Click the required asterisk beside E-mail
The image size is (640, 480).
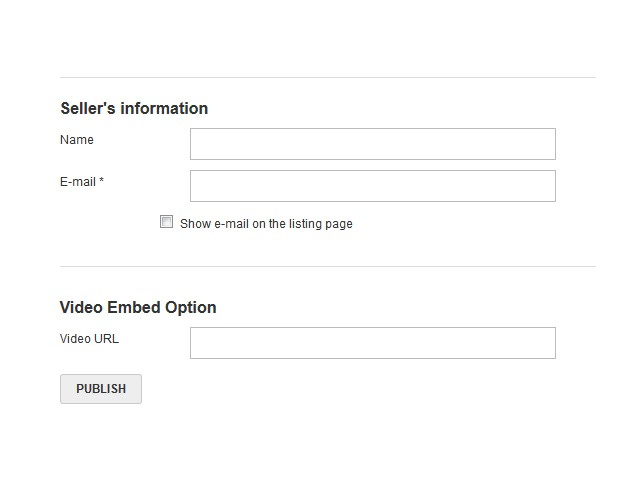[102, 181]
